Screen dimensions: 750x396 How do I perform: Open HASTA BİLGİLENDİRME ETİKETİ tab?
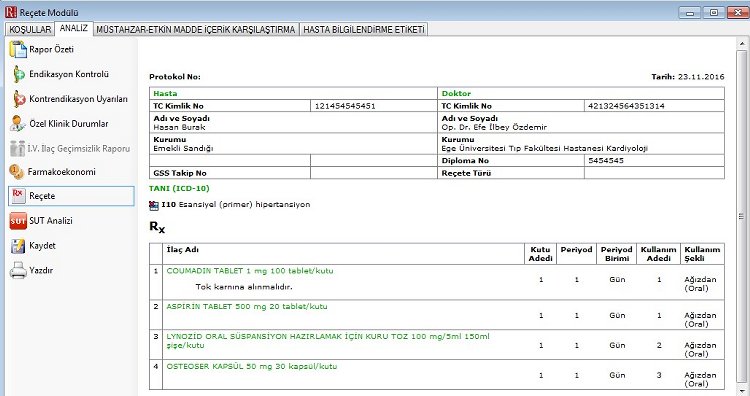[364, 29]
